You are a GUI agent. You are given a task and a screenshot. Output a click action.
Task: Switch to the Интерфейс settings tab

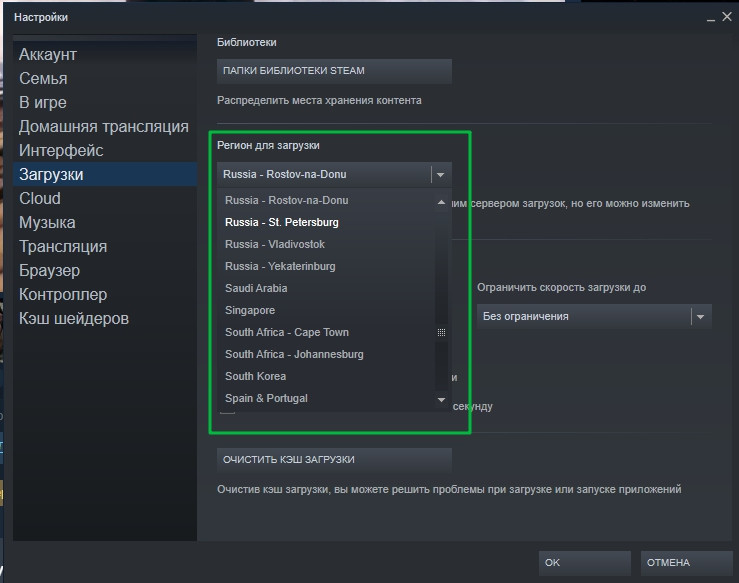pyautogui.click(x=61, y=150)
